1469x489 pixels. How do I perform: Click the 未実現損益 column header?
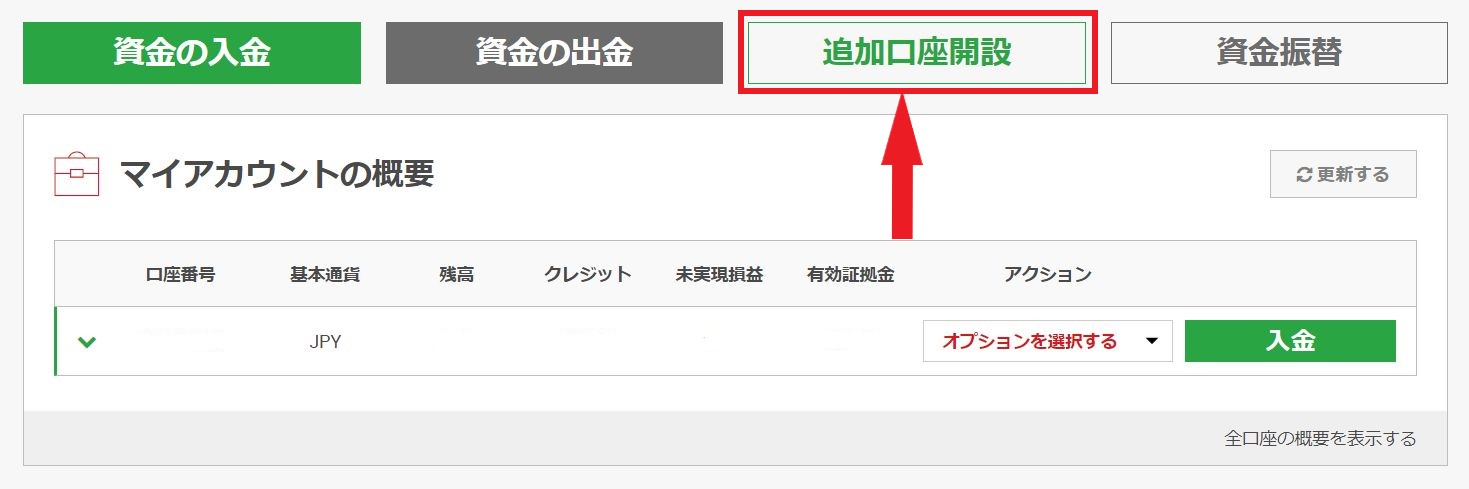[719, 274]
